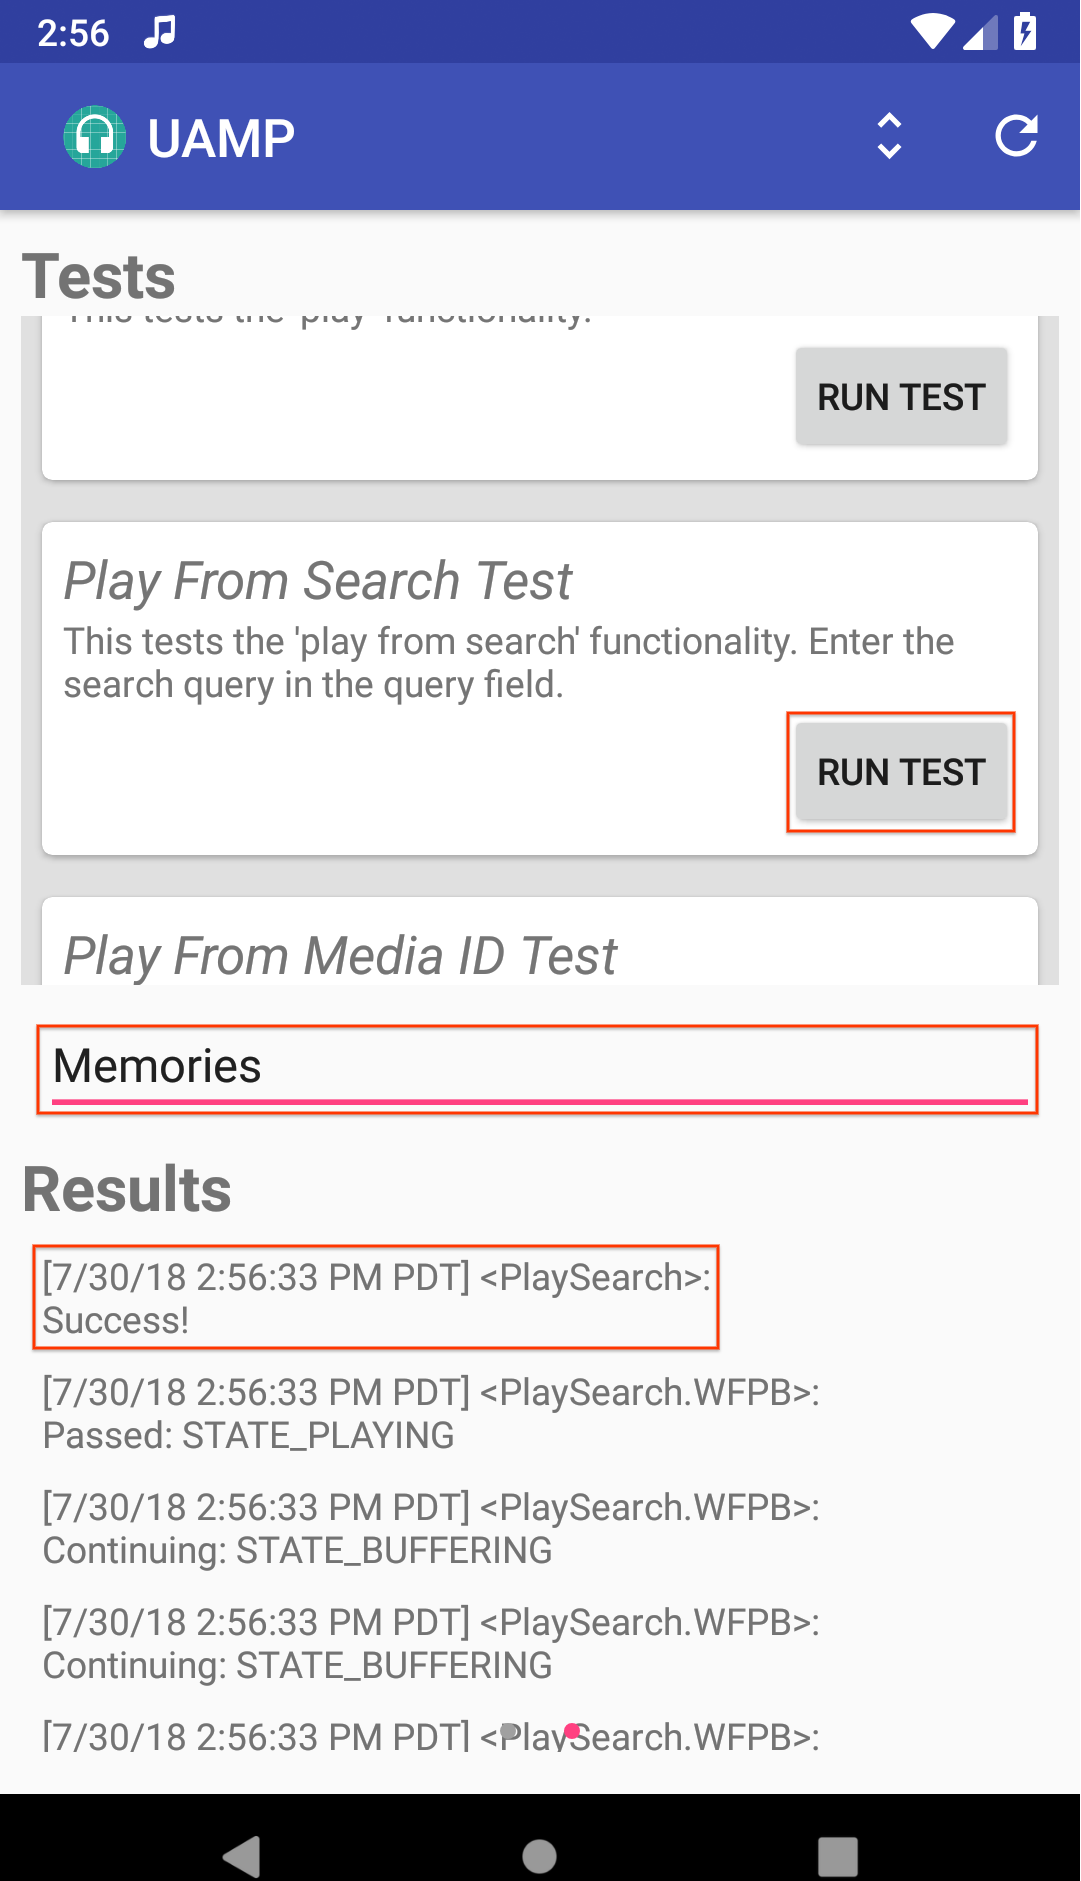Image resolution: width=1081 pixels, height=1881 pixels.
Task: Select the PlaySearch Success! result entry
Action: (x=376, y=1298)
